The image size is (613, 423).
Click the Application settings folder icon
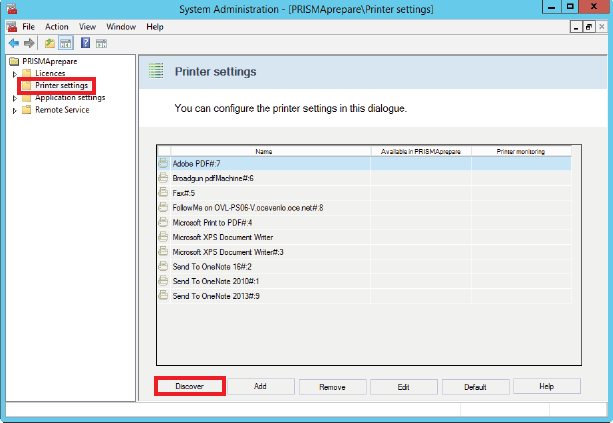coord(27,97)
